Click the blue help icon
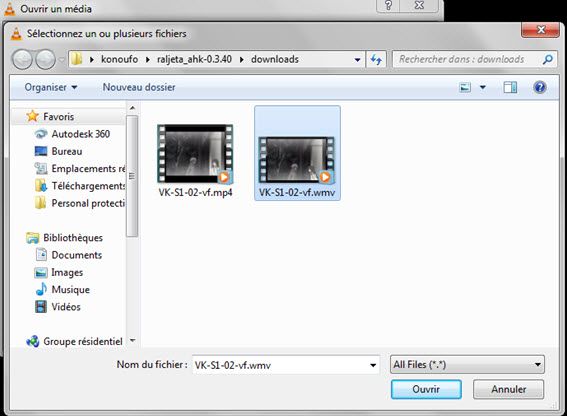 click(x=540, y=87)
